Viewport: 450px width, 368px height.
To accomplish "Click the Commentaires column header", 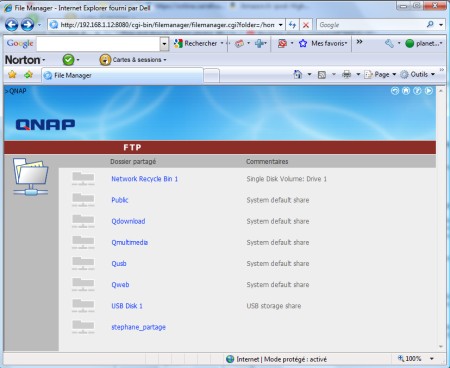I will click(267, 161).
